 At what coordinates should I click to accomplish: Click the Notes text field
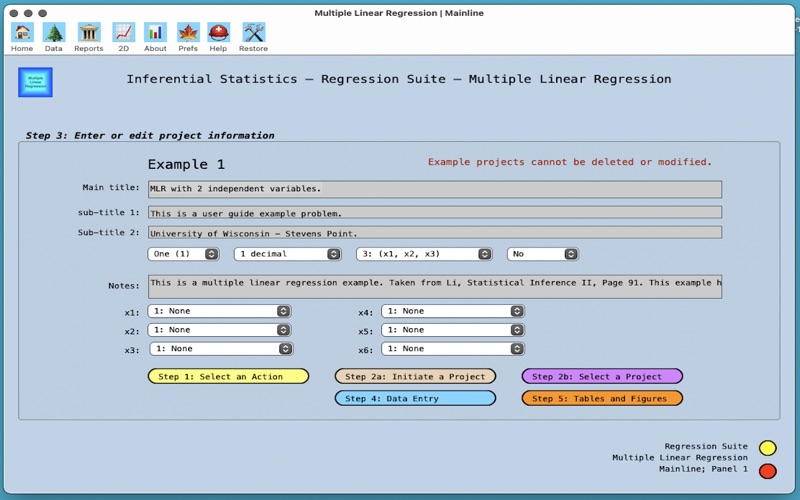[x=435, y=287]
